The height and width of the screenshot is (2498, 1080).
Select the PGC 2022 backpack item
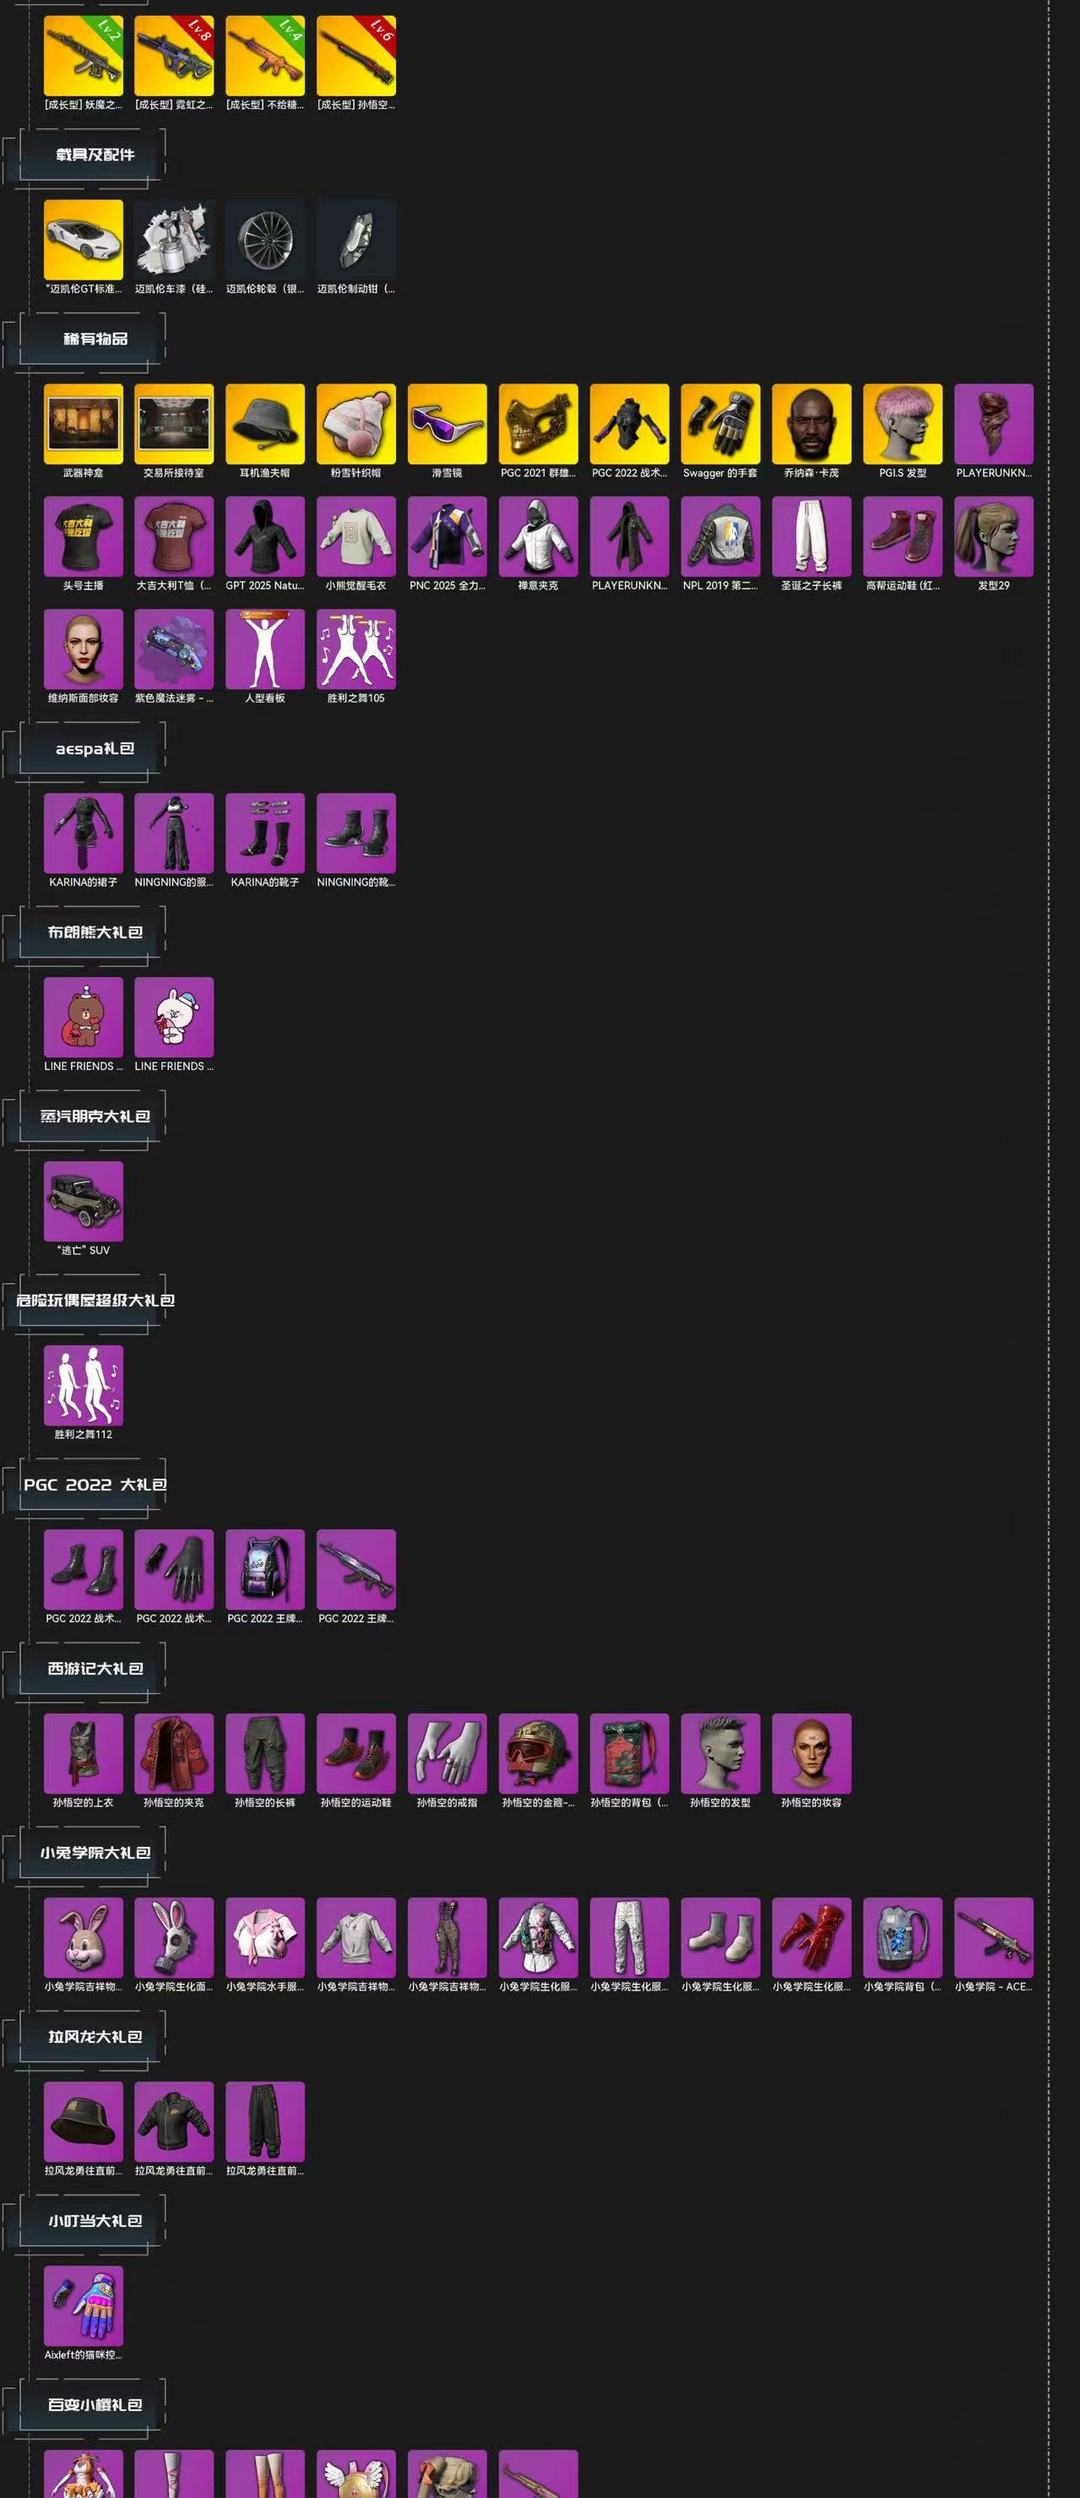point(265,1568)
